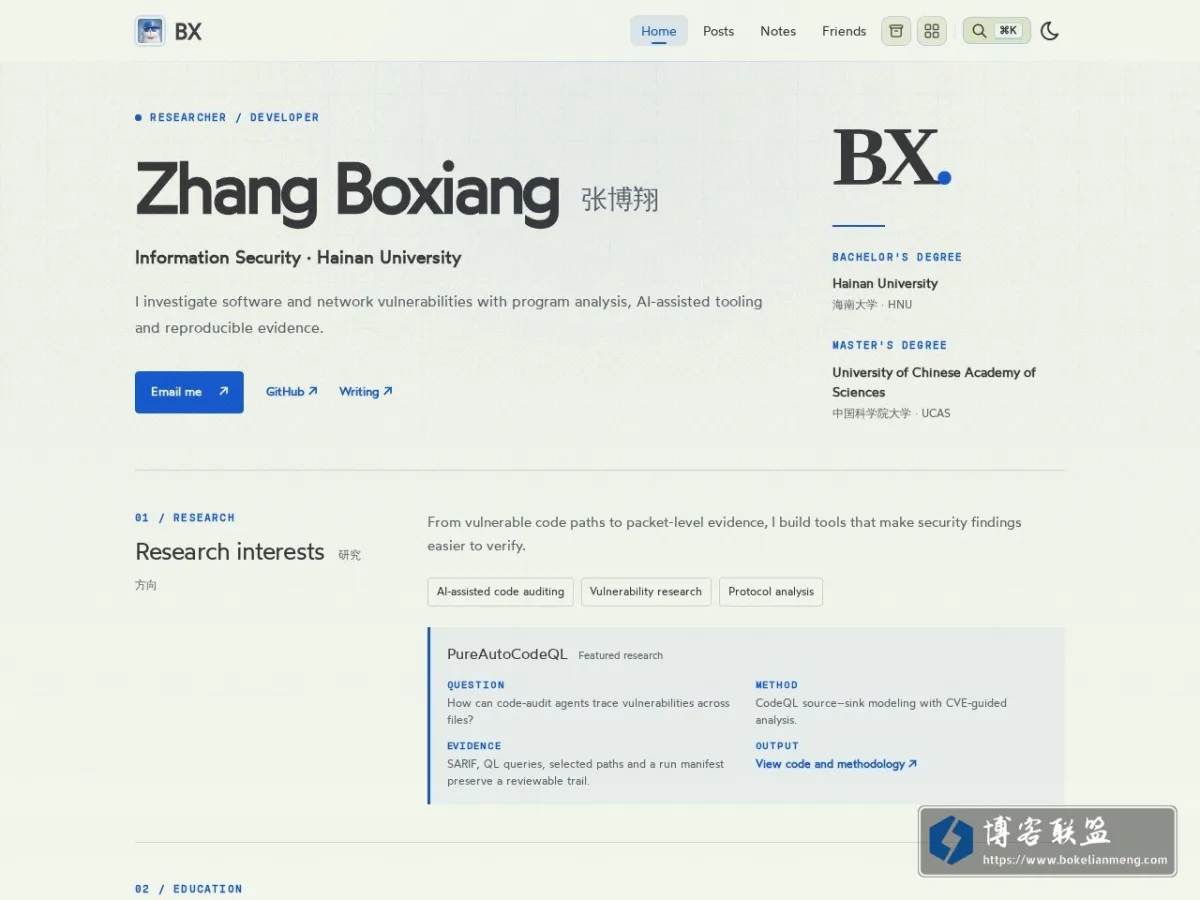The height and width of the screenshot is (900, 1200).
Task: Open the grid categories icon button
Action: 932,31
